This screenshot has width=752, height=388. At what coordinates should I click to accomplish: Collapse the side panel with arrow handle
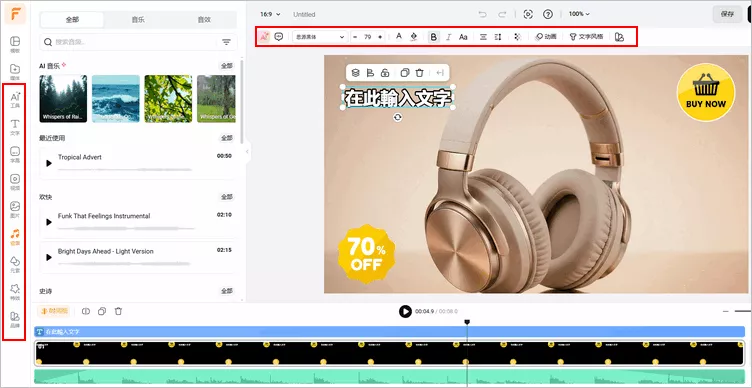pos(247,152)
